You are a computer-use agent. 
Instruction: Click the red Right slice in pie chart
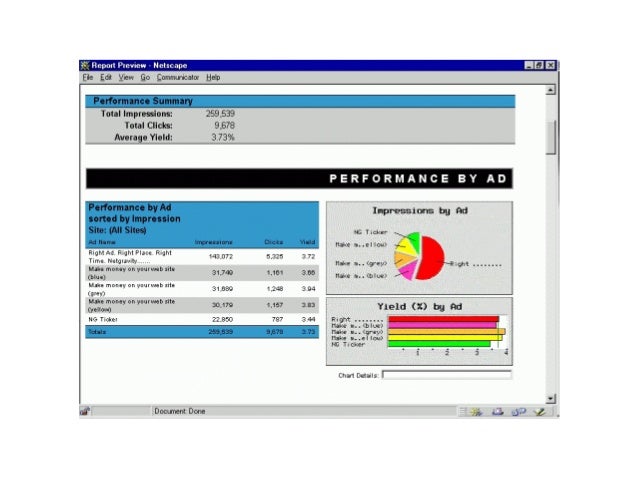(431, 258)
